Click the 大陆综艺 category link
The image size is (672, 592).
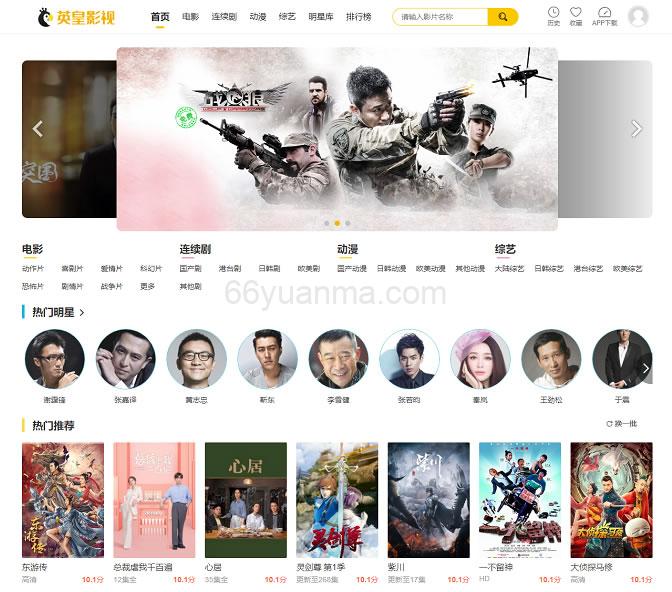[510, 269]
